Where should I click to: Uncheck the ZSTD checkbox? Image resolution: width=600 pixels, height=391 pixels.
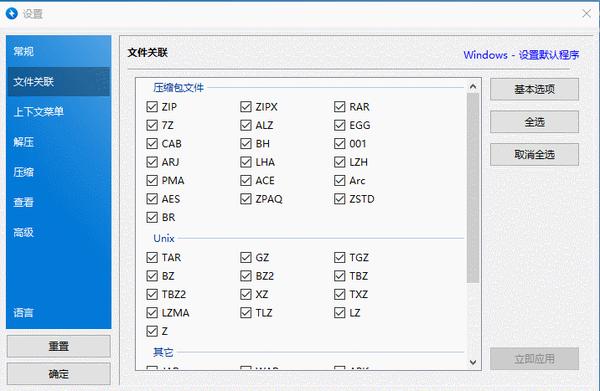[x=339, y=199]
